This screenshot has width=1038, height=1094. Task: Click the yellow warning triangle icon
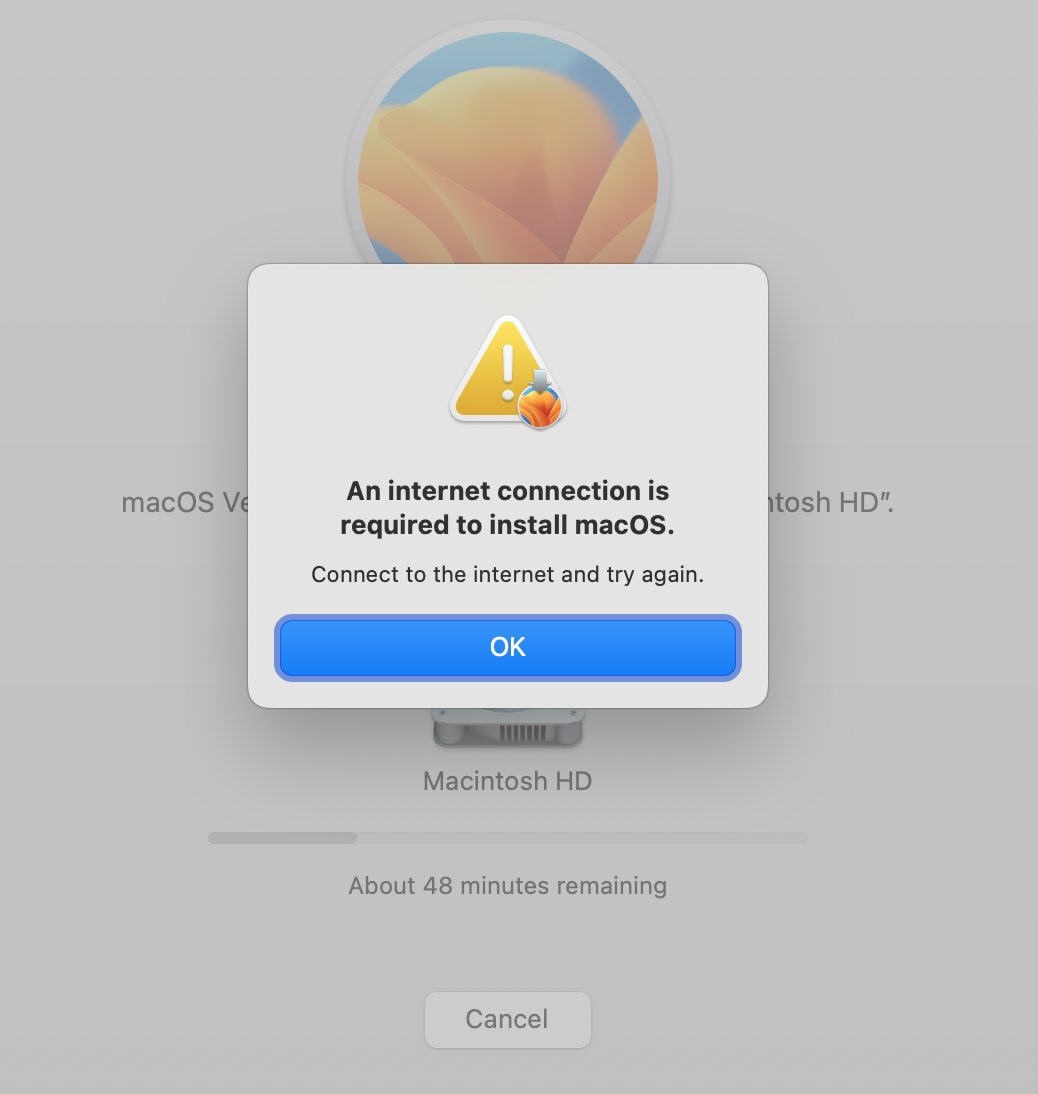click(x=499, y=370)
